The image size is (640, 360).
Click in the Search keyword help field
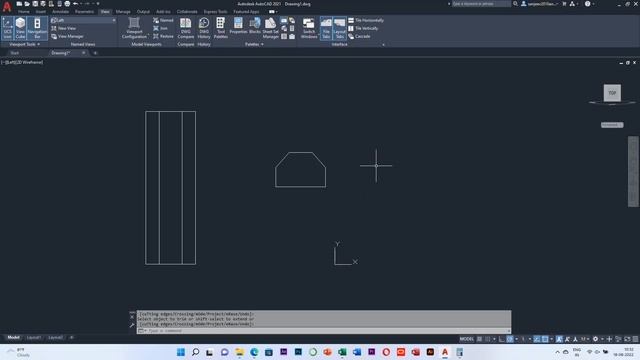click(x=481, y=4)
